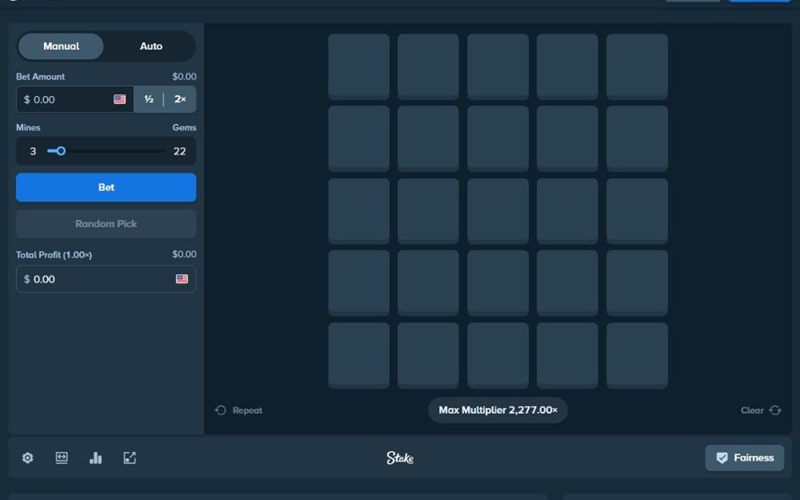Click the Clear refresh icon
Viewport: 800px width, 500px height.
pos(776,410)
